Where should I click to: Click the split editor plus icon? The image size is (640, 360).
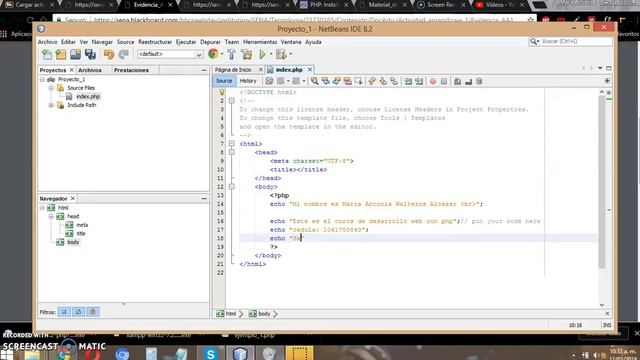tap(607, 81)
